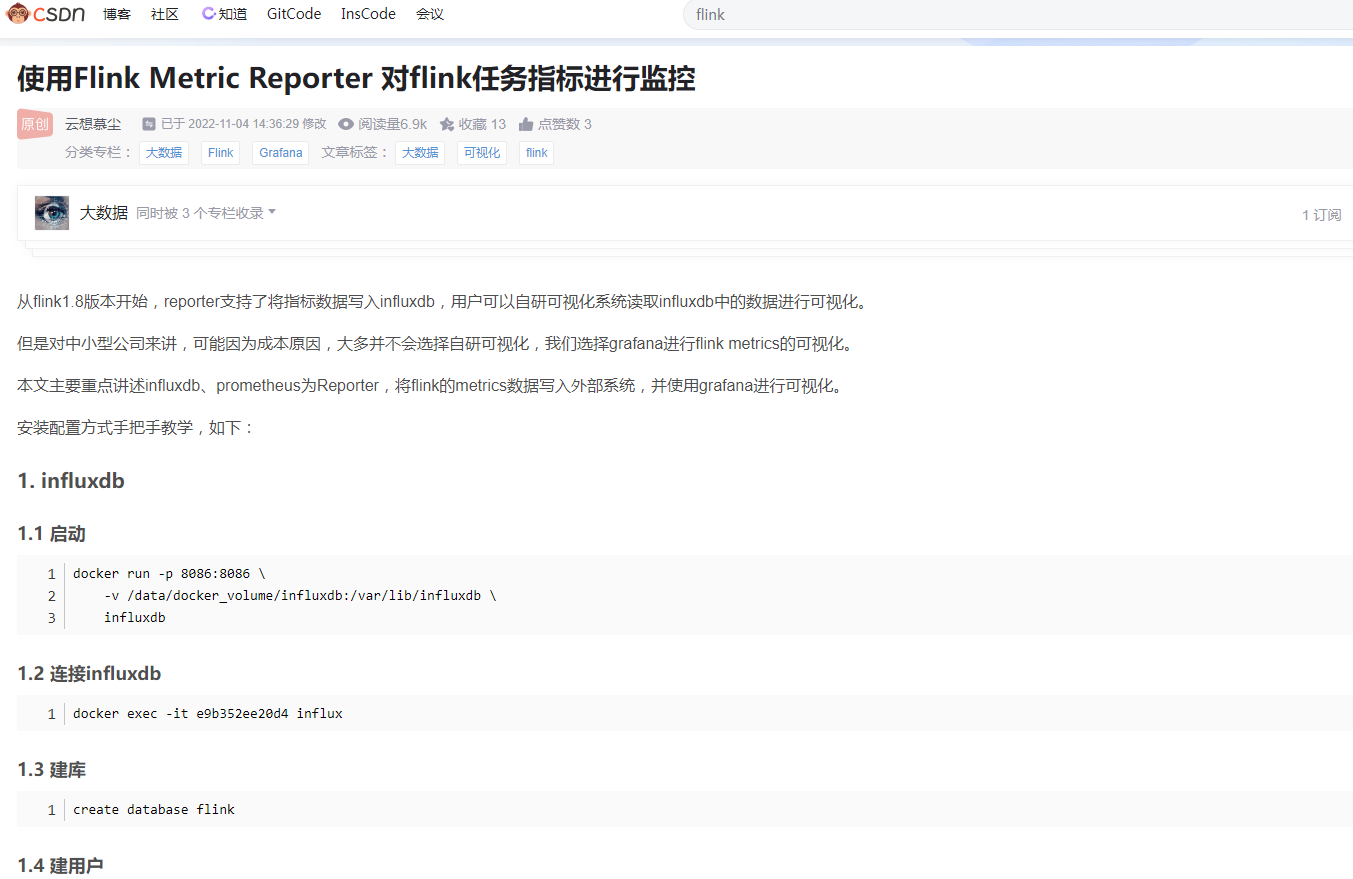Click the eye thumbnail of 大数据 column
Image resolution: width=1353 pixels, height=879 pixels.
[52, 213]
